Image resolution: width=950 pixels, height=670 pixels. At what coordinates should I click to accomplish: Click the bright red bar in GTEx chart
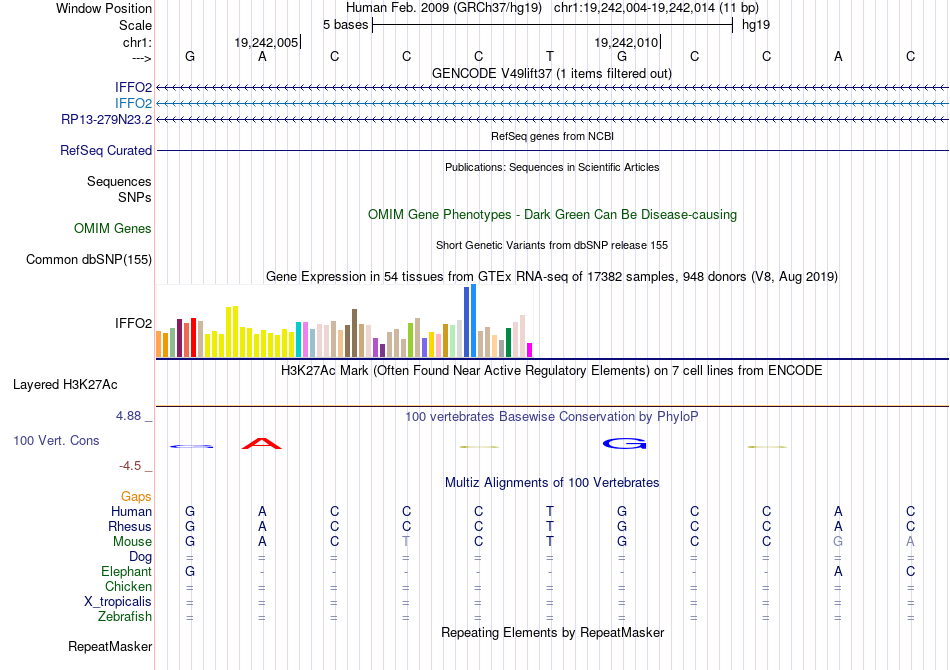[x=193, y=337]
